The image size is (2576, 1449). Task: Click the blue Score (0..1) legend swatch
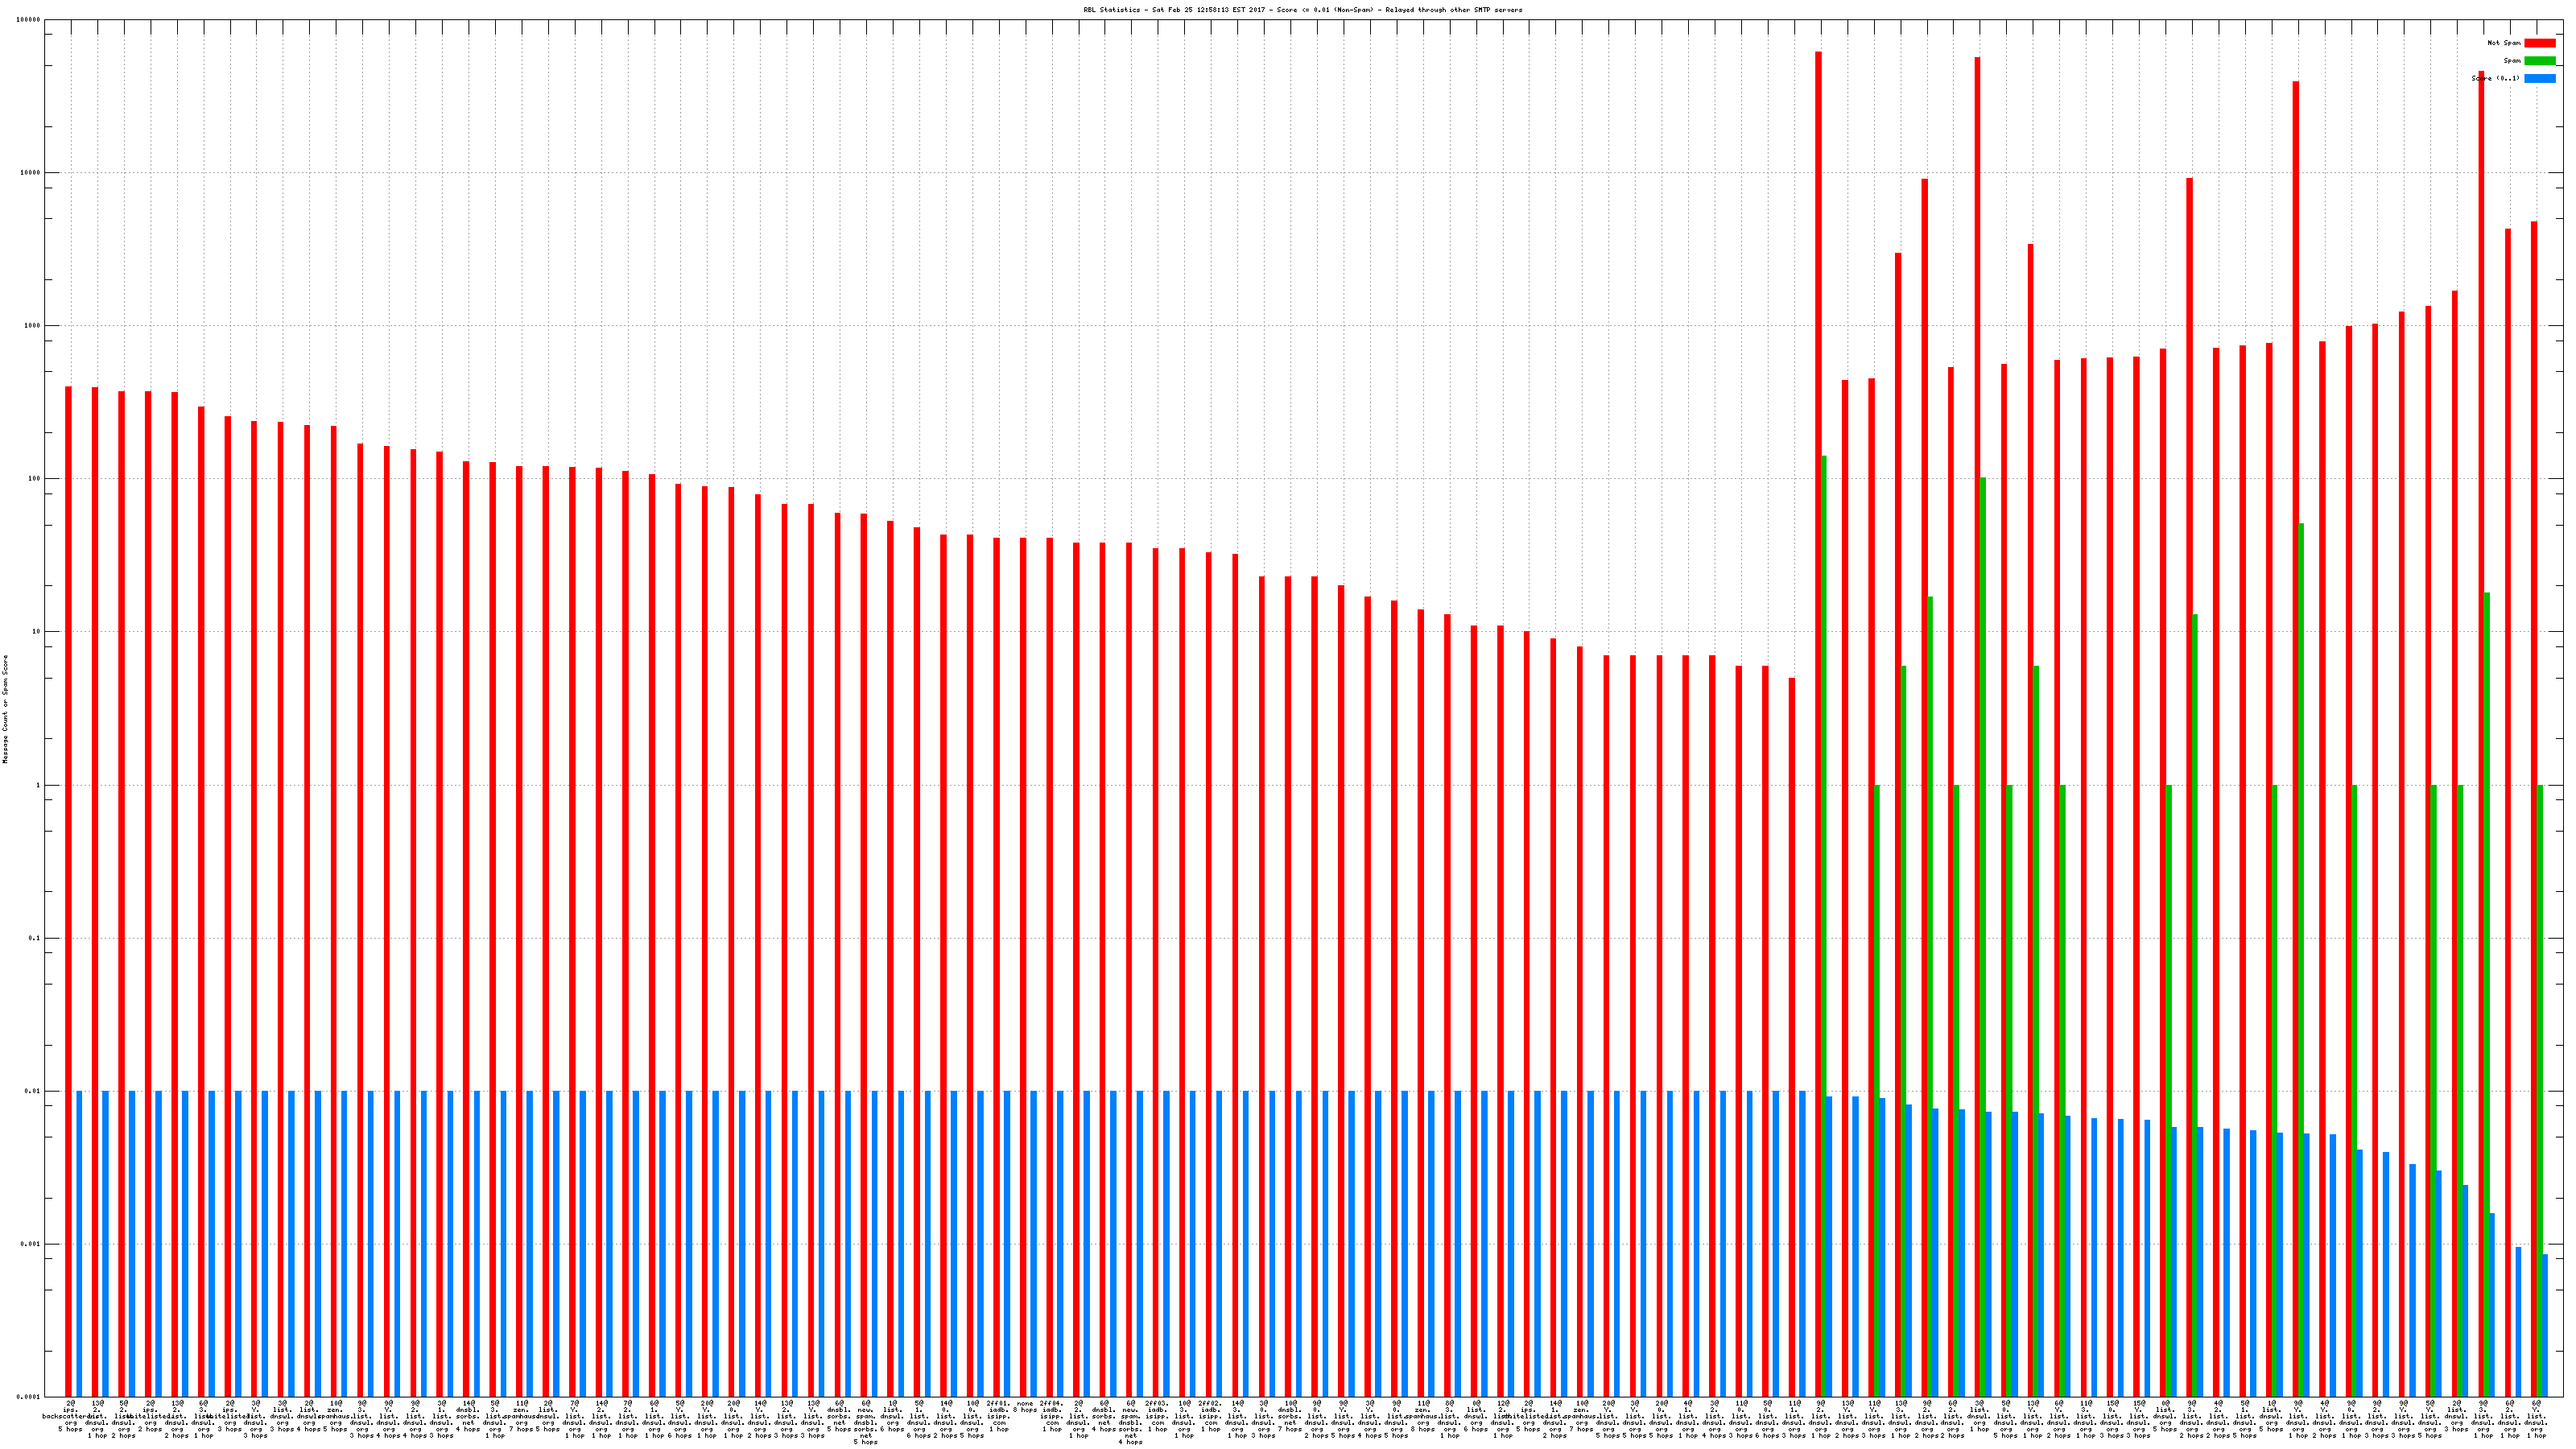click(2539, 78)
